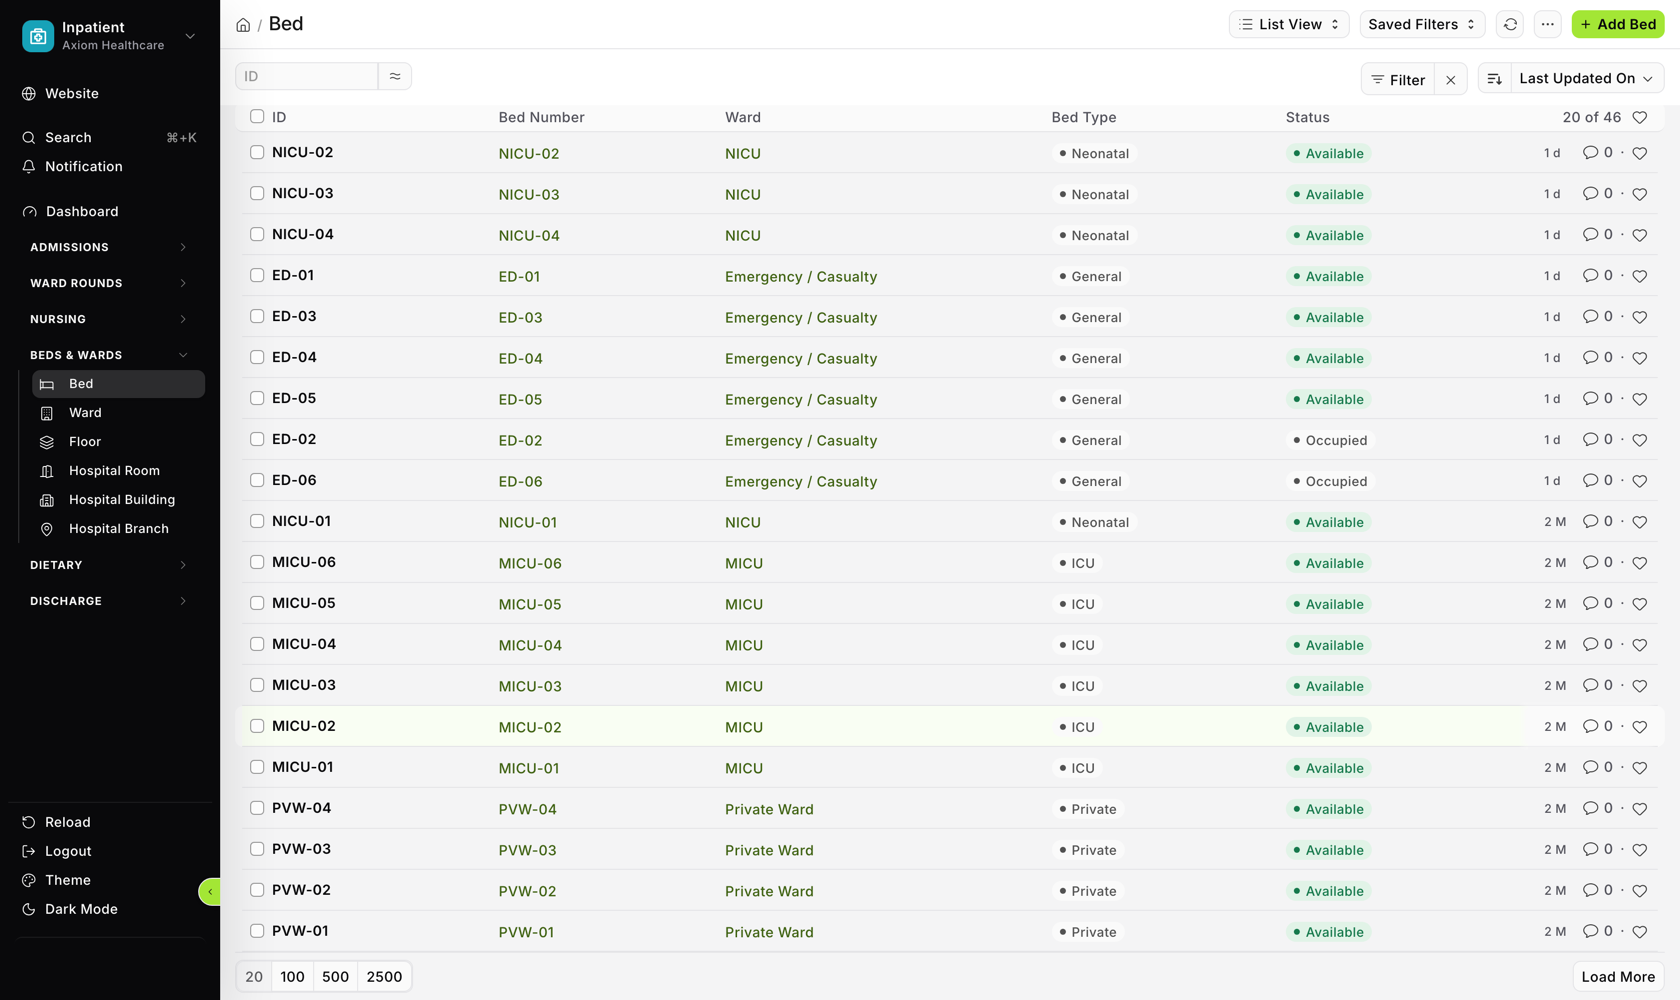Image resolution: width=1680 pixels, height=1000 pixels.
Task: Collapse the Beds & Wards section
Action: [x=108, y=355]
